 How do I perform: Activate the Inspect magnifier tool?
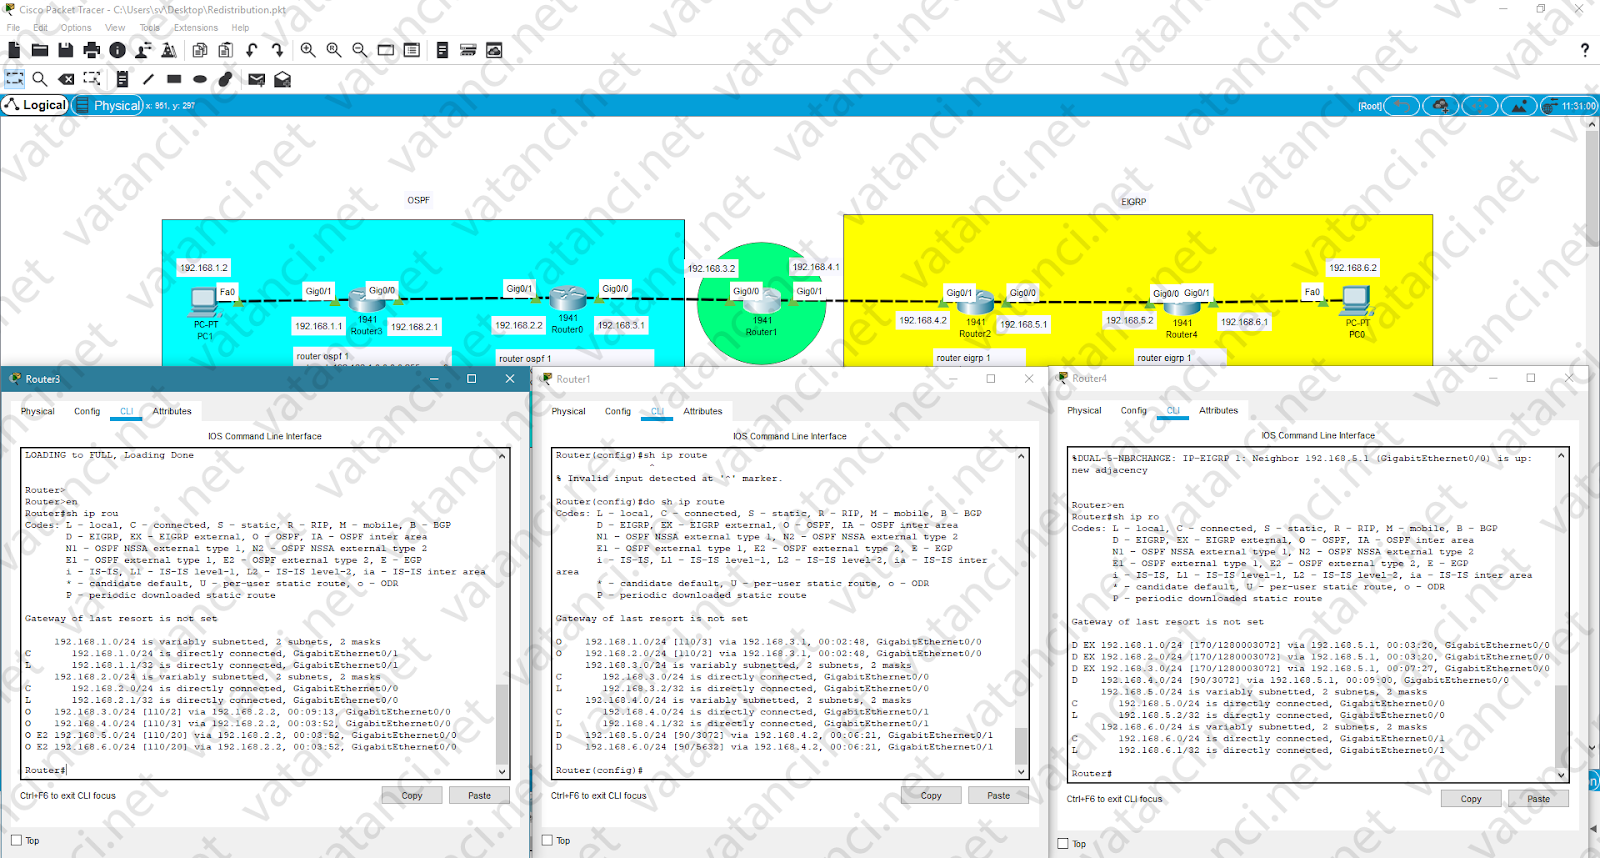coord(40,79)
